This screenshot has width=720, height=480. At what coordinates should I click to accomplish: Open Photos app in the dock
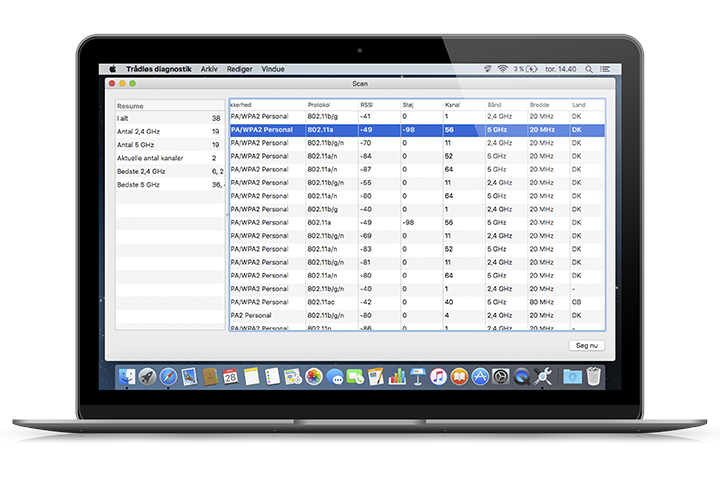313,377
